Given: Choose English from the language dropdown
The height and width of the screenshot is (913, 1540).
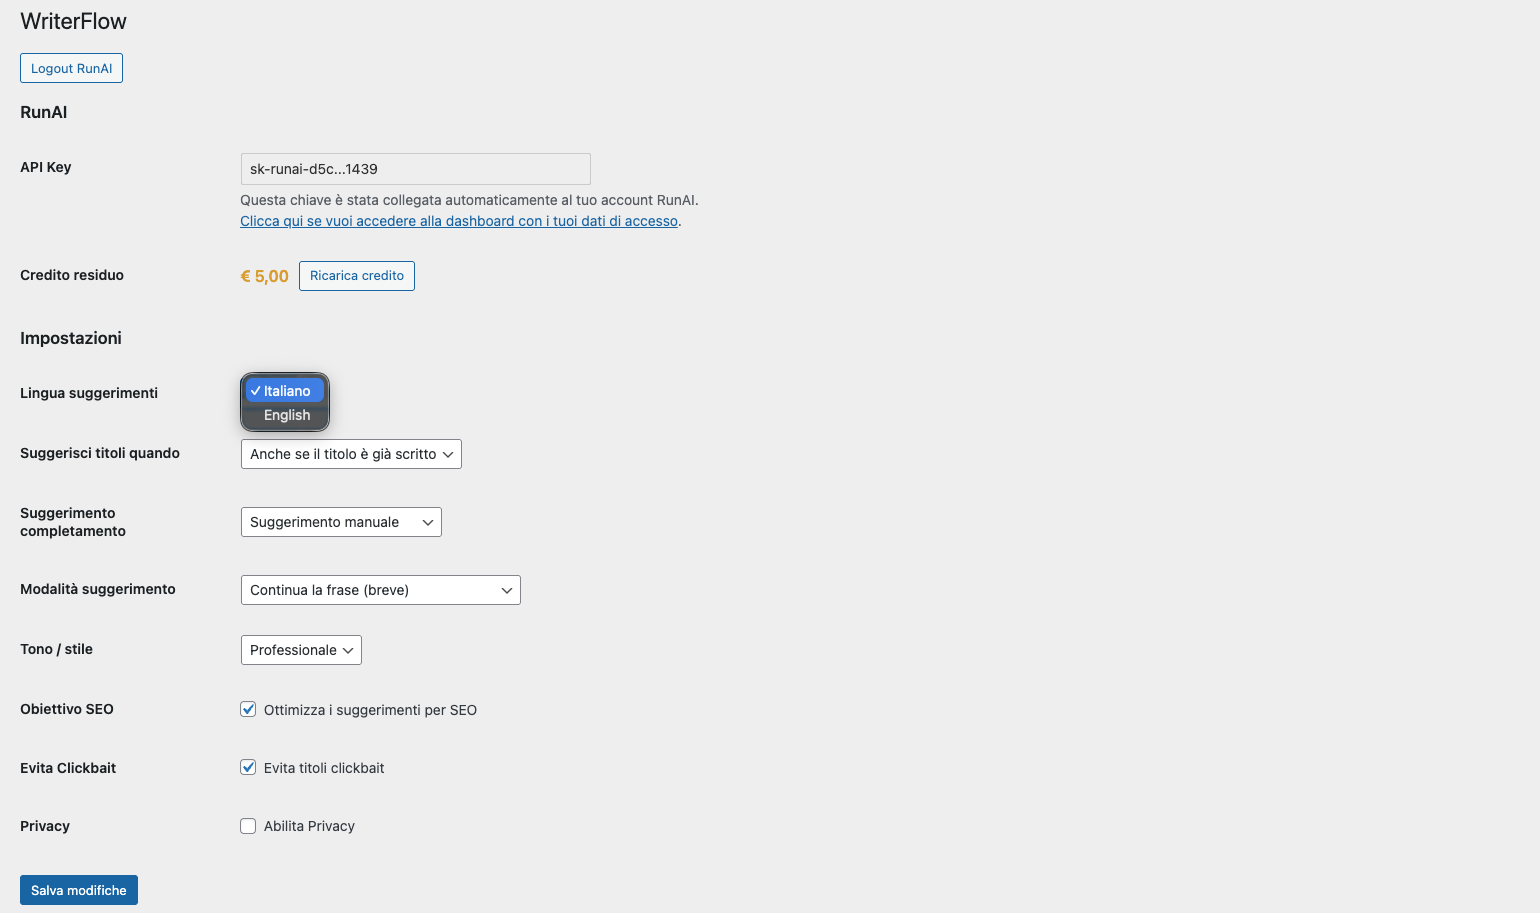Looking at the screenshot, I should 287,415.
